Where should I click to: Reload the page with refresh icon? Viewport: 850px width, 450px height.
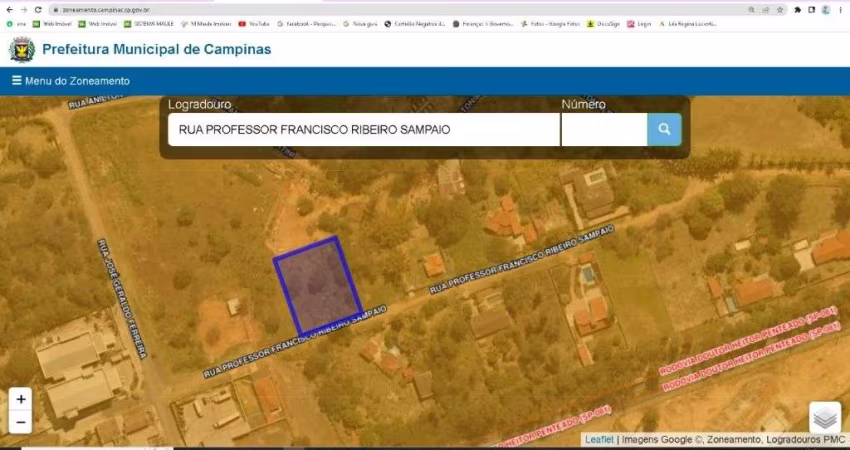click(x=38, y=10)
